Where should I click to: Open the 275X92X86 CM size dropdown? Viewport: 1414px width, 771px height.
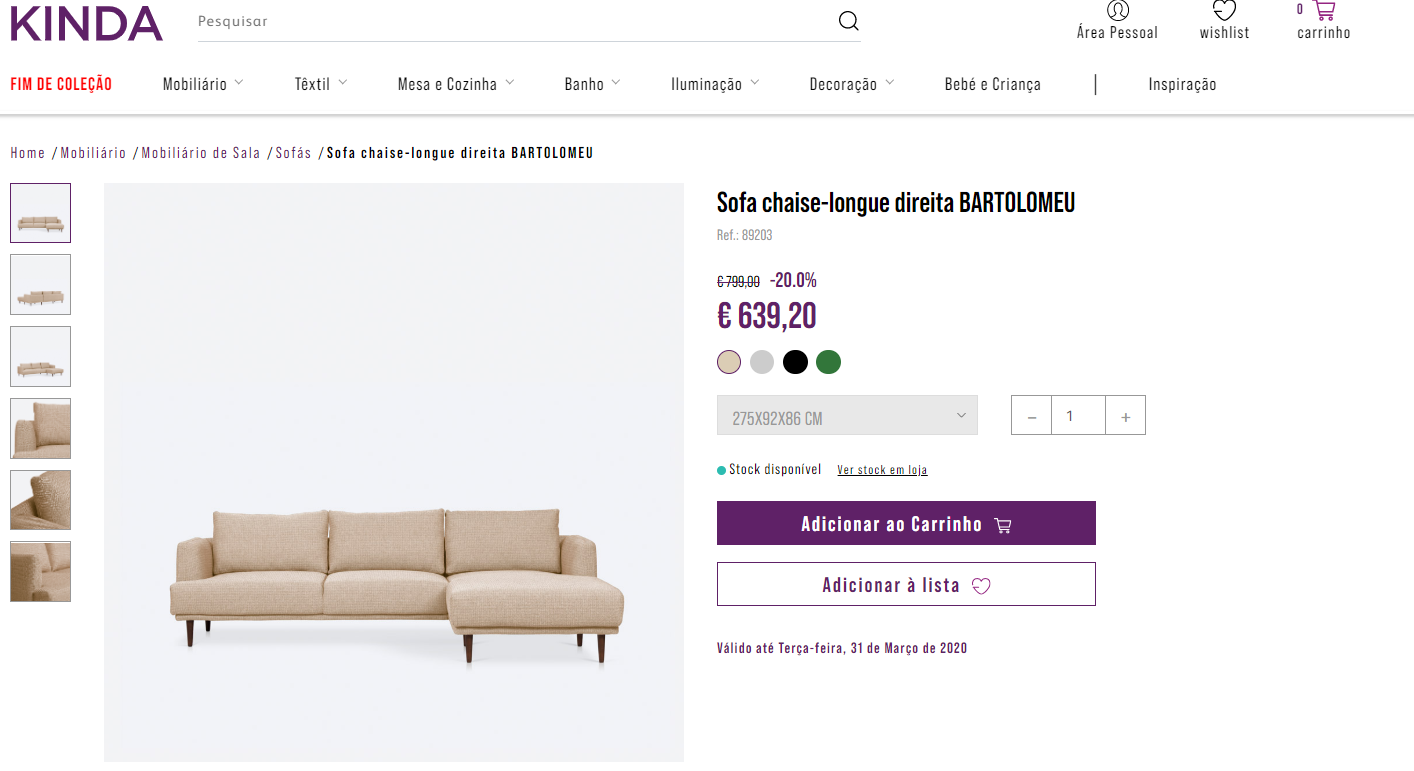click(847, 416)
